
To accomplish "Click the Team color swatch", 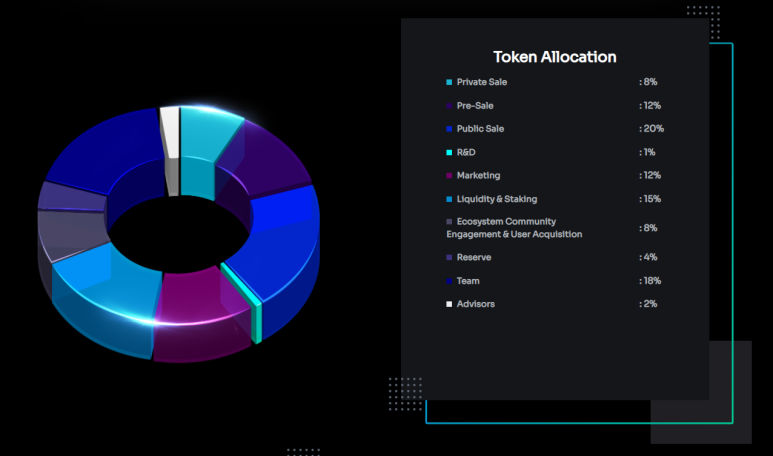I will [x=449, y=281].
